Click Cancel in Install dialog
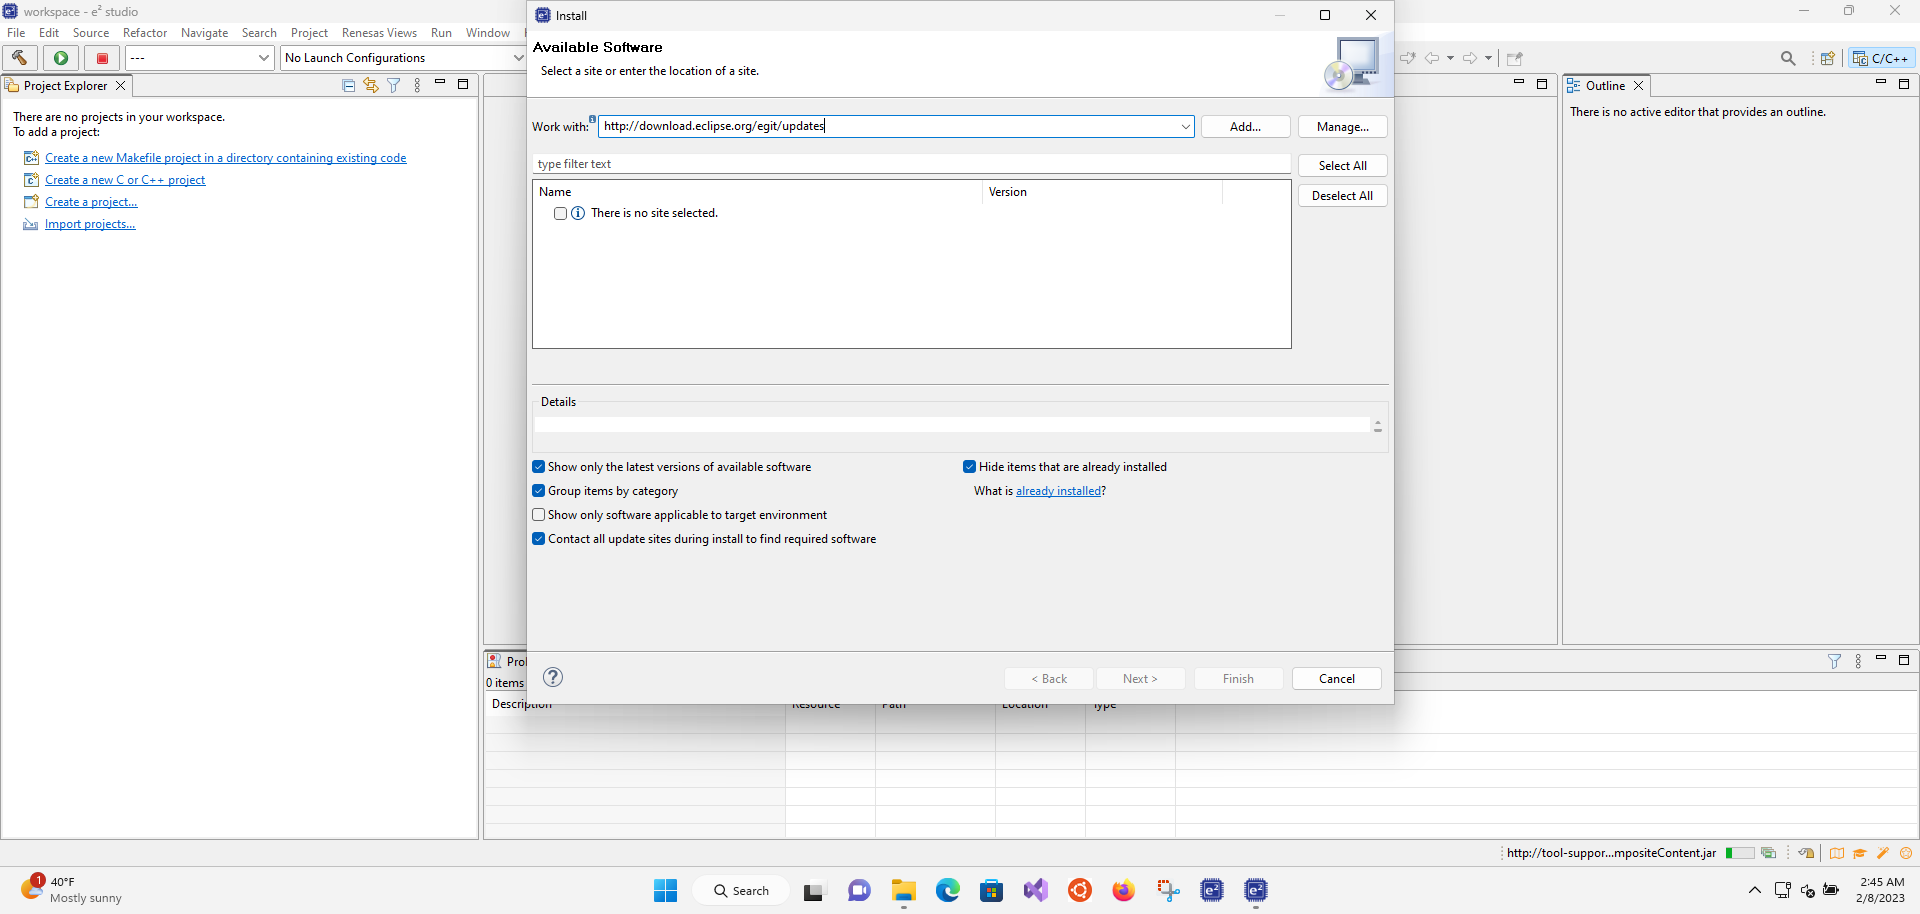 tap(1336, 679)
